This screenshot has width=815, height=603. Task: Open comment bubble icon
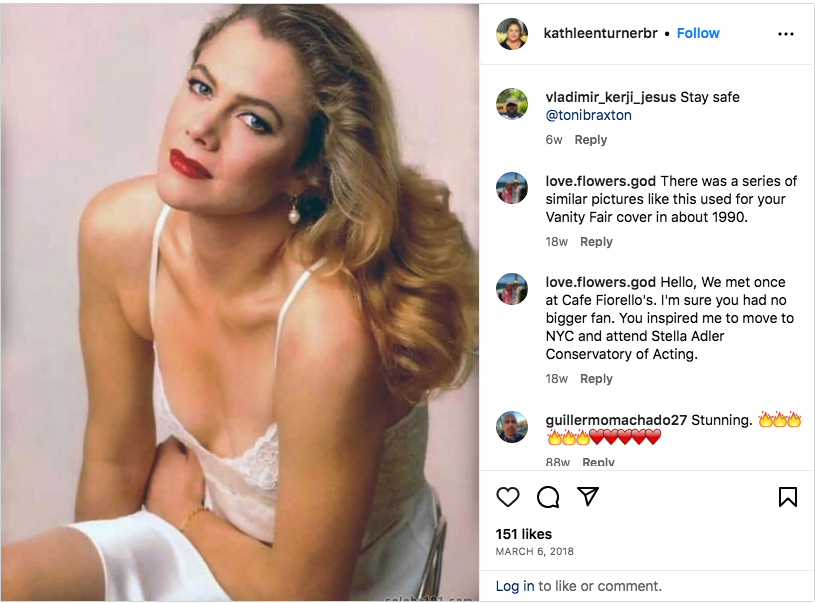[548, 497]
